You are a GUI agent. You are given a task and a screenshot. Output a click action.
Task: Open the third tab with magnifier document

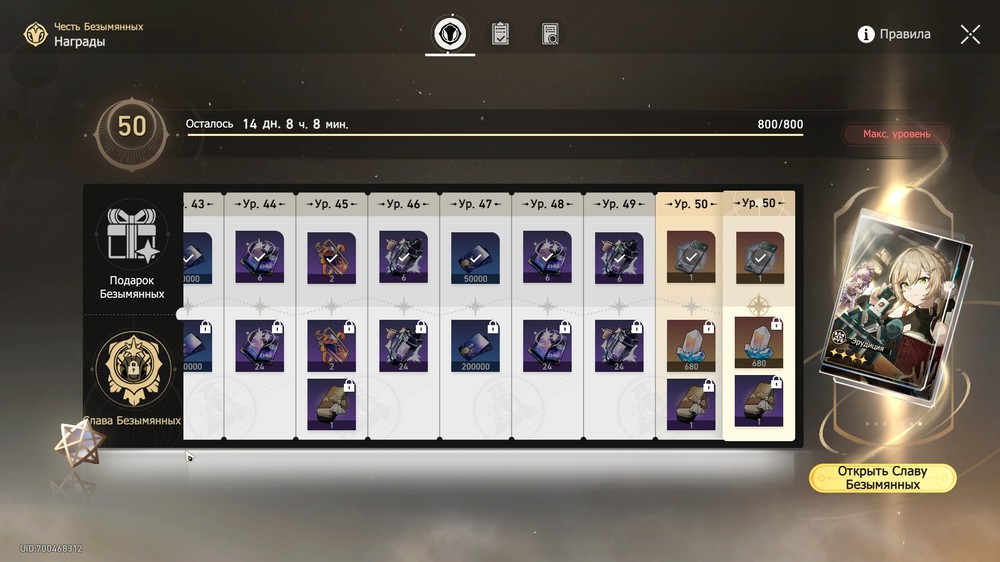click(550, 34)
